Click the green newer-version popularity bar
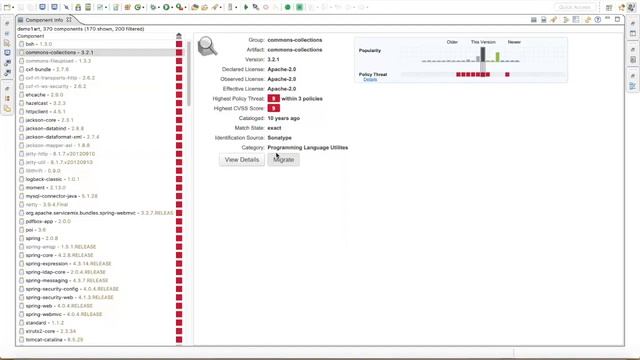The height and width of the screenshot is (360, 640). tap(498, 57)
